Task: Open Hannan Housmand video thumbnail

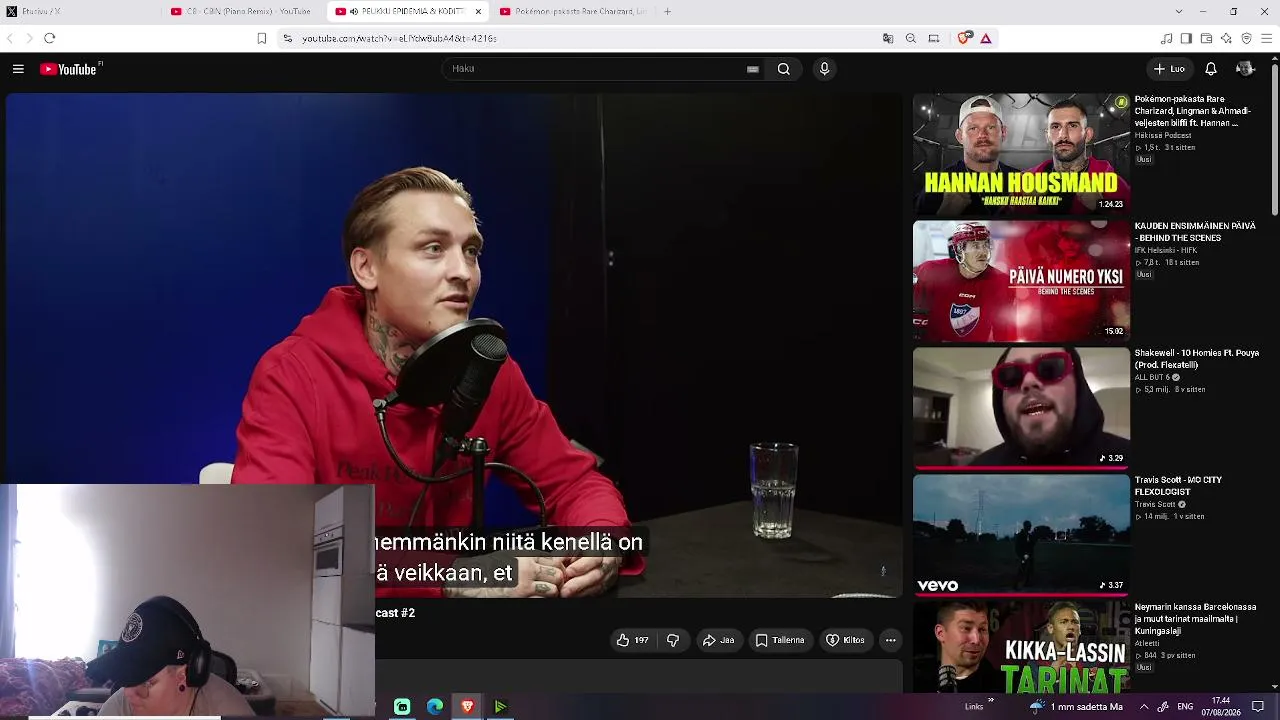Action: (1021, 154)
